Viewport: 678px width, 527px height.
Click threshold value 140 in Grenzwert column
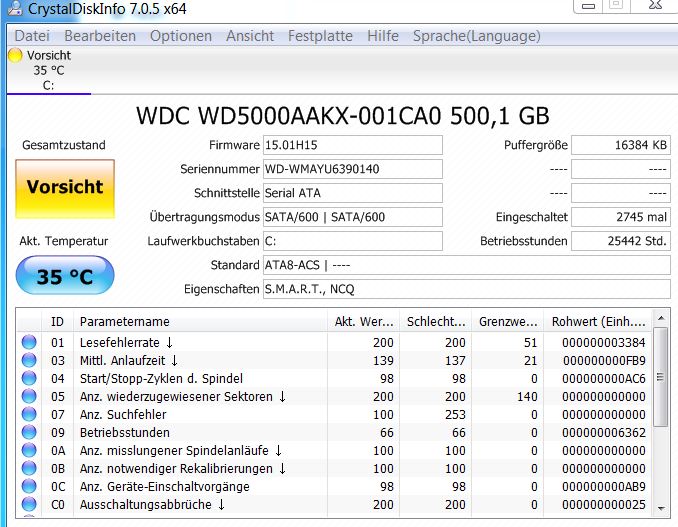(527, 396)
